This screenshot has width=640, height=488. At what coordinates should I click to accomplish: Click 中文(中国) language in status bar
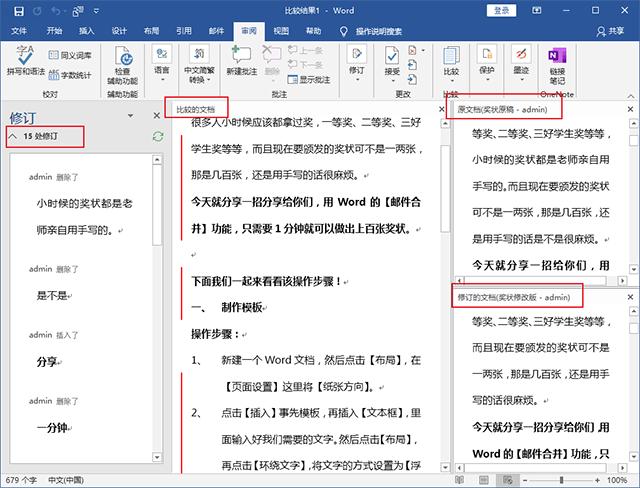pyautogui.click(x=66, y=480)
